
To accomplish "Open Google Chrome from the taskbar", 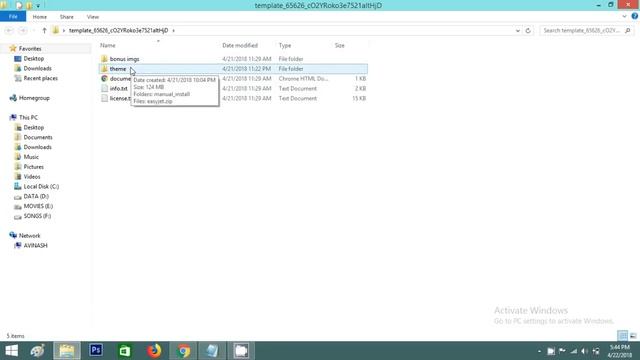I will tap(183, 351).
